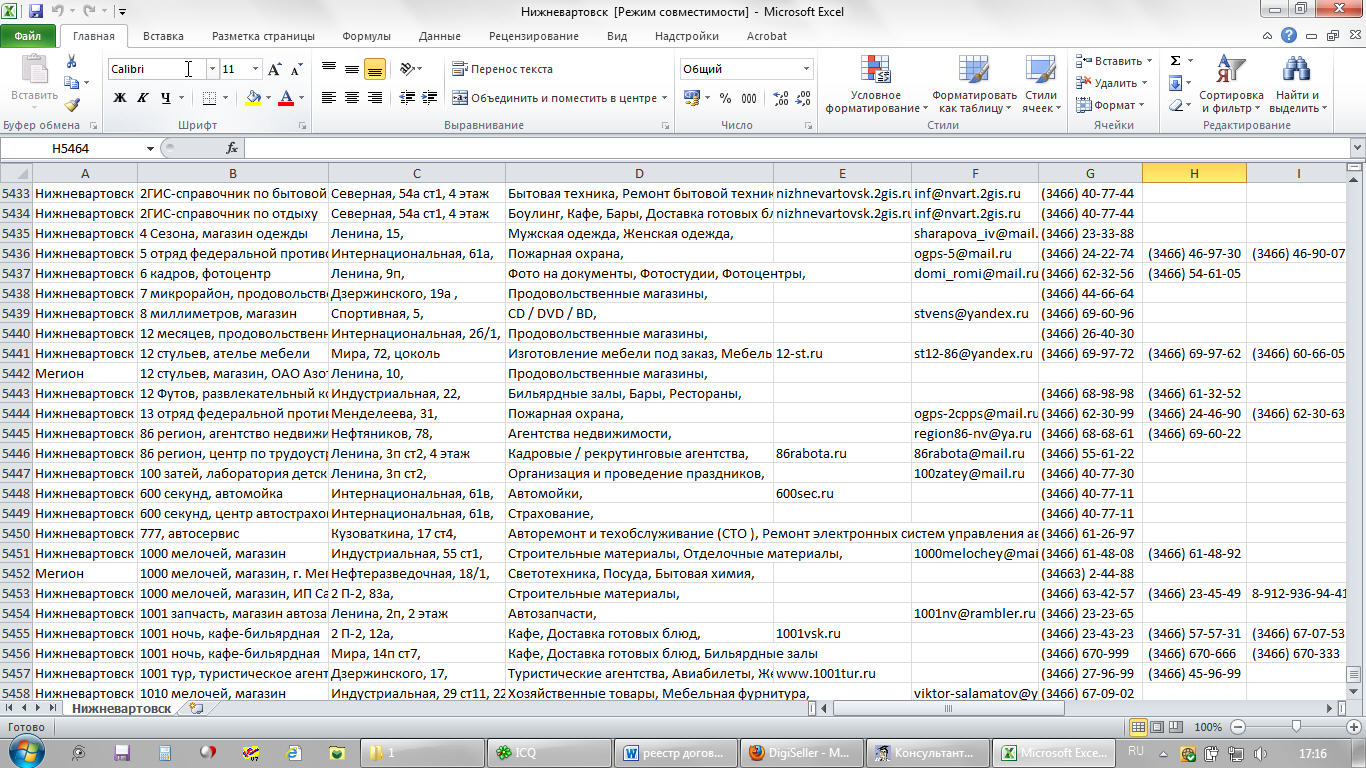Open Windows Start button
The image size is (1366, 768).
(x=26, y=752)
